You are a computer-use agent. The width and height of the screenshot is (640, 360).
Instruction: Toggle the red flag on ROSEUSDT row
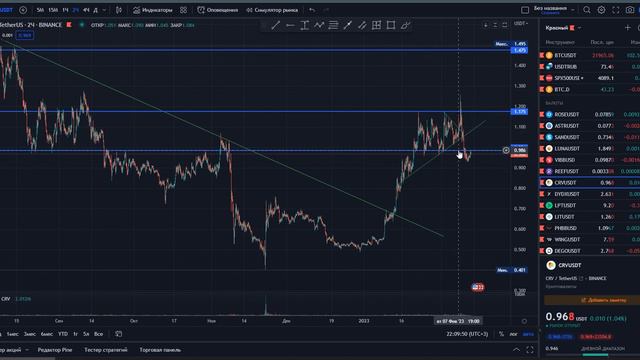pos(542,114)
